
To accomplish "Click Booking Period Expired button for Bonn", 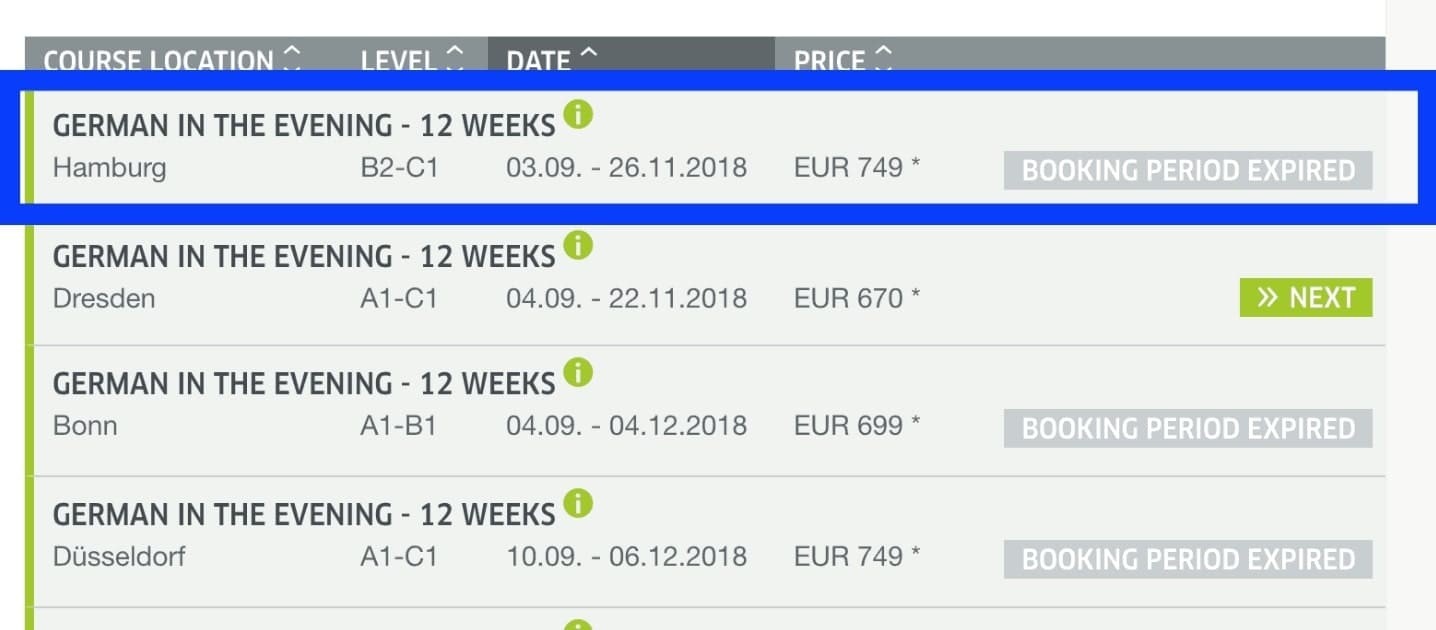I will (1187, 429).
